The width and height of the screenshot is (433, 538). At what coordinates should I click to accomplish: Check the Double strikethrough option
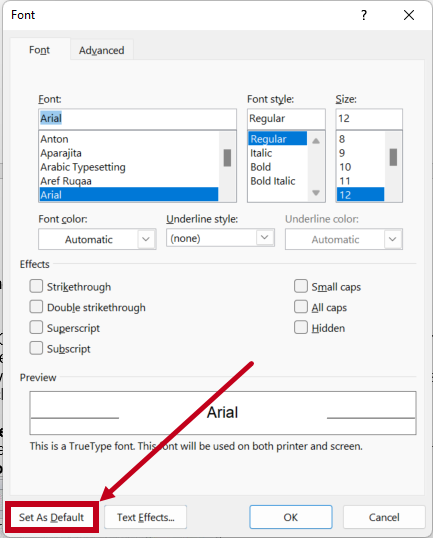36,307
